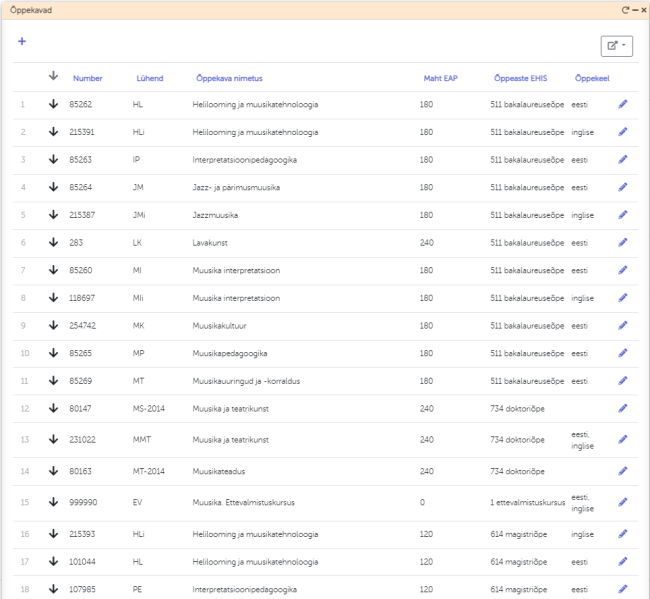Screen dimensions: 650x599
Task: Sort by Lühend column header
Action: coord(150,79)
